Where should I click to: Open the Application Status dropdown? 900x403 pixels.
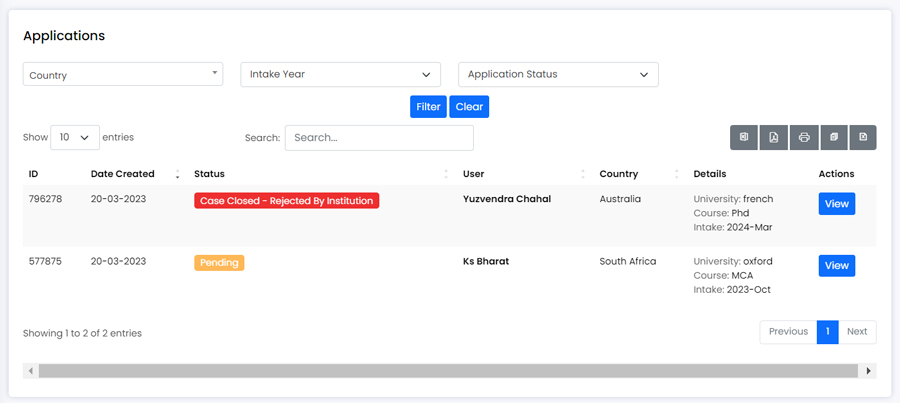click(x=558, y=75)
